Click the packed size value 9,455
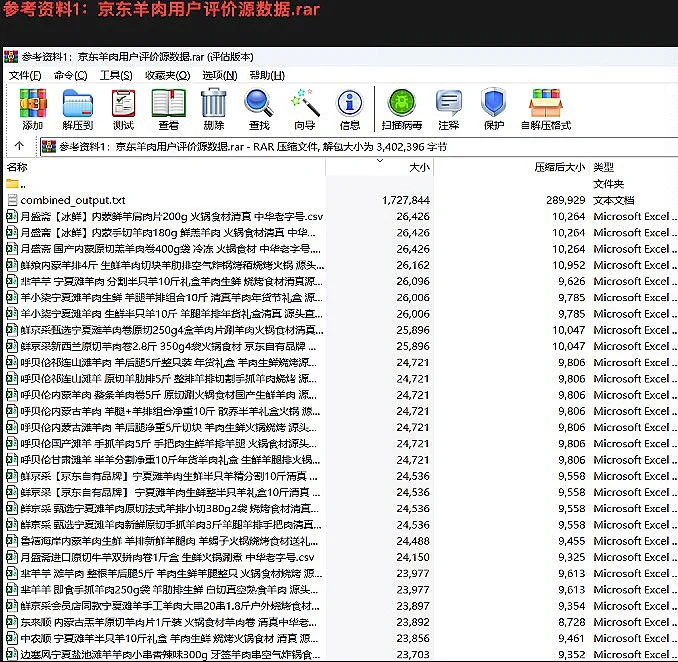Screen dimensions: 678x662 pos(571,541)
